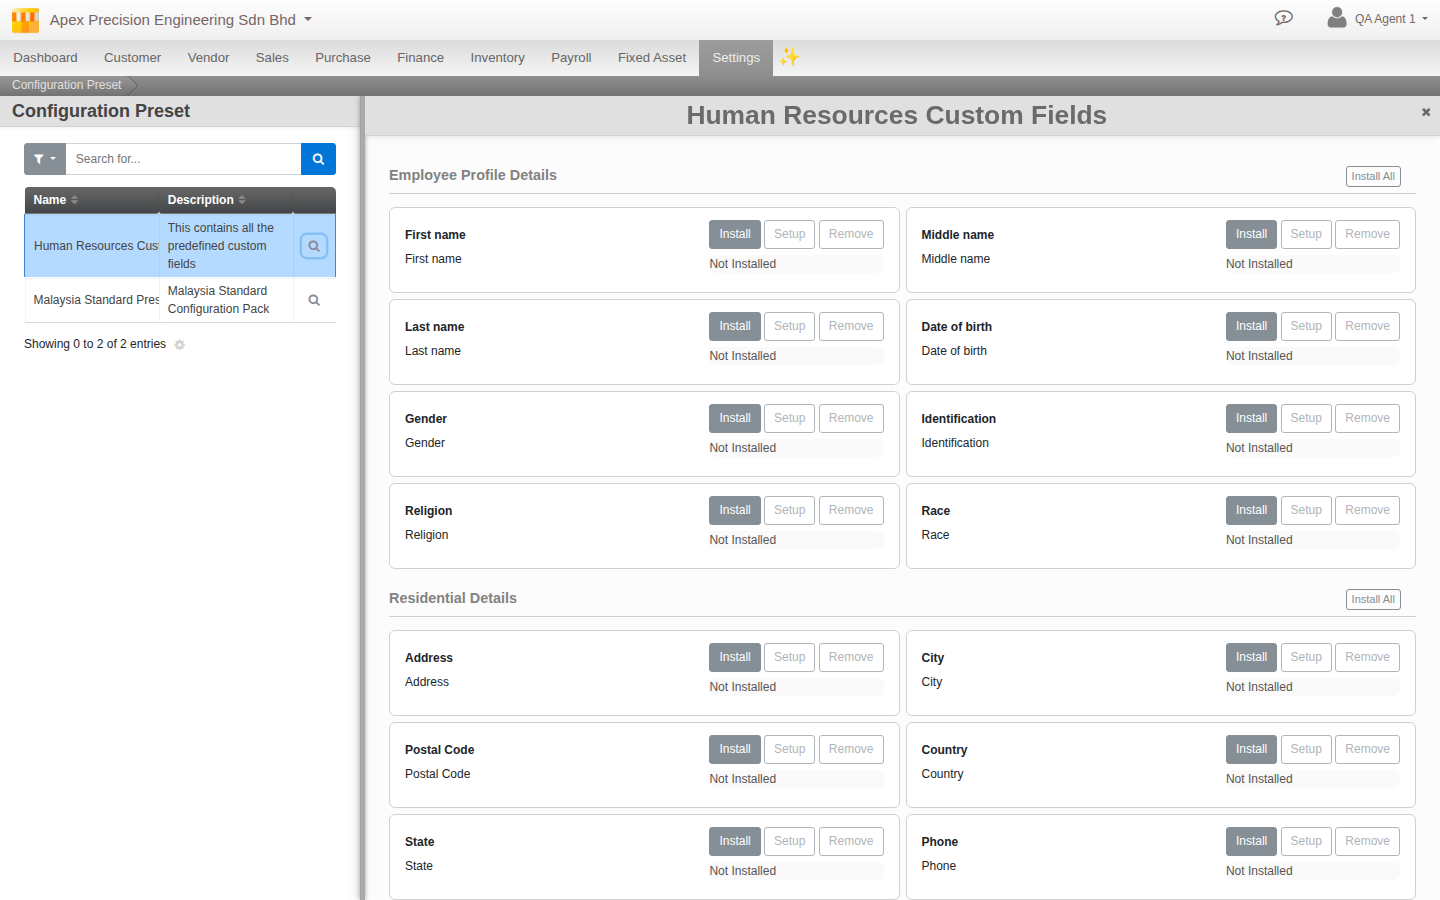1440x900 pixels.
Task: Open the QA Agent 1 user menu
Action: pyautogui.click(x=1391, y=19)
